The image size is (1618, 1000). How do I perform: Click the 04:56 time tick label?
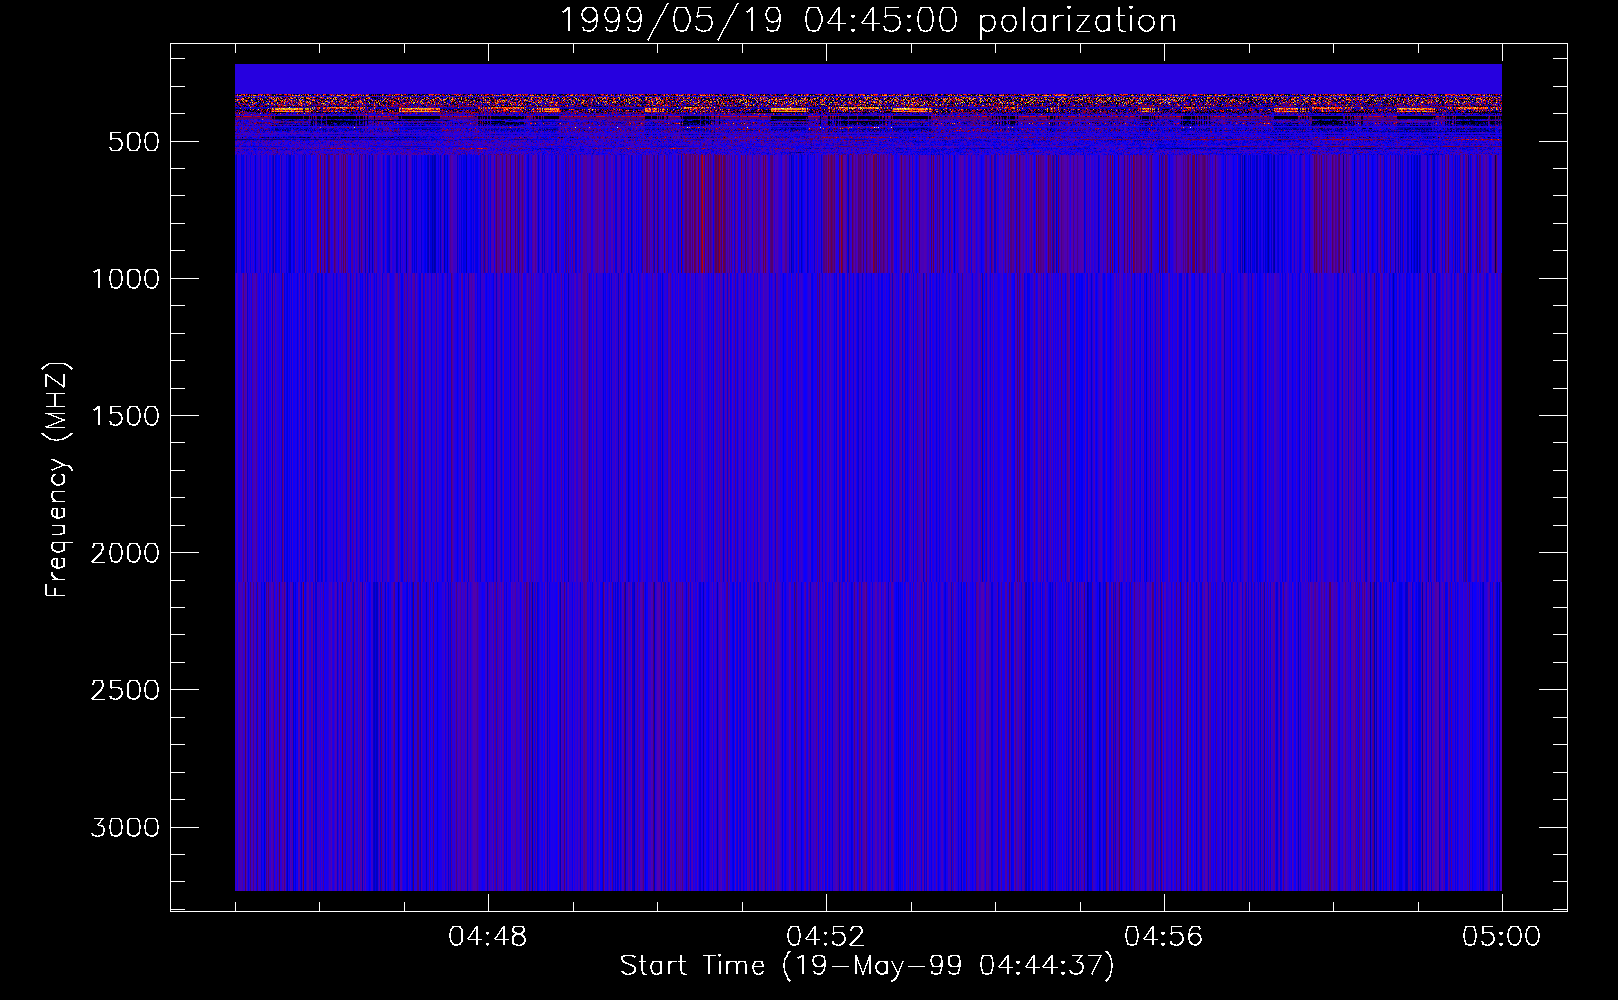(x=1163, y=937)
